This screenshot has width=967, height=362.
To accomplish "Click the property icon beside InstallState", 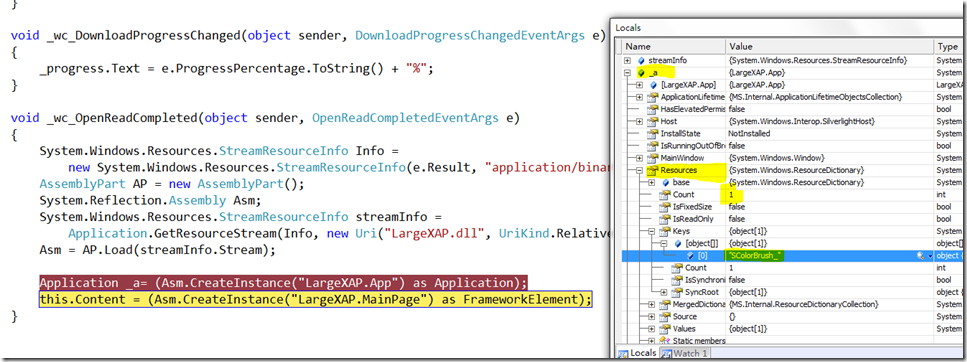I will click(652, 134).
